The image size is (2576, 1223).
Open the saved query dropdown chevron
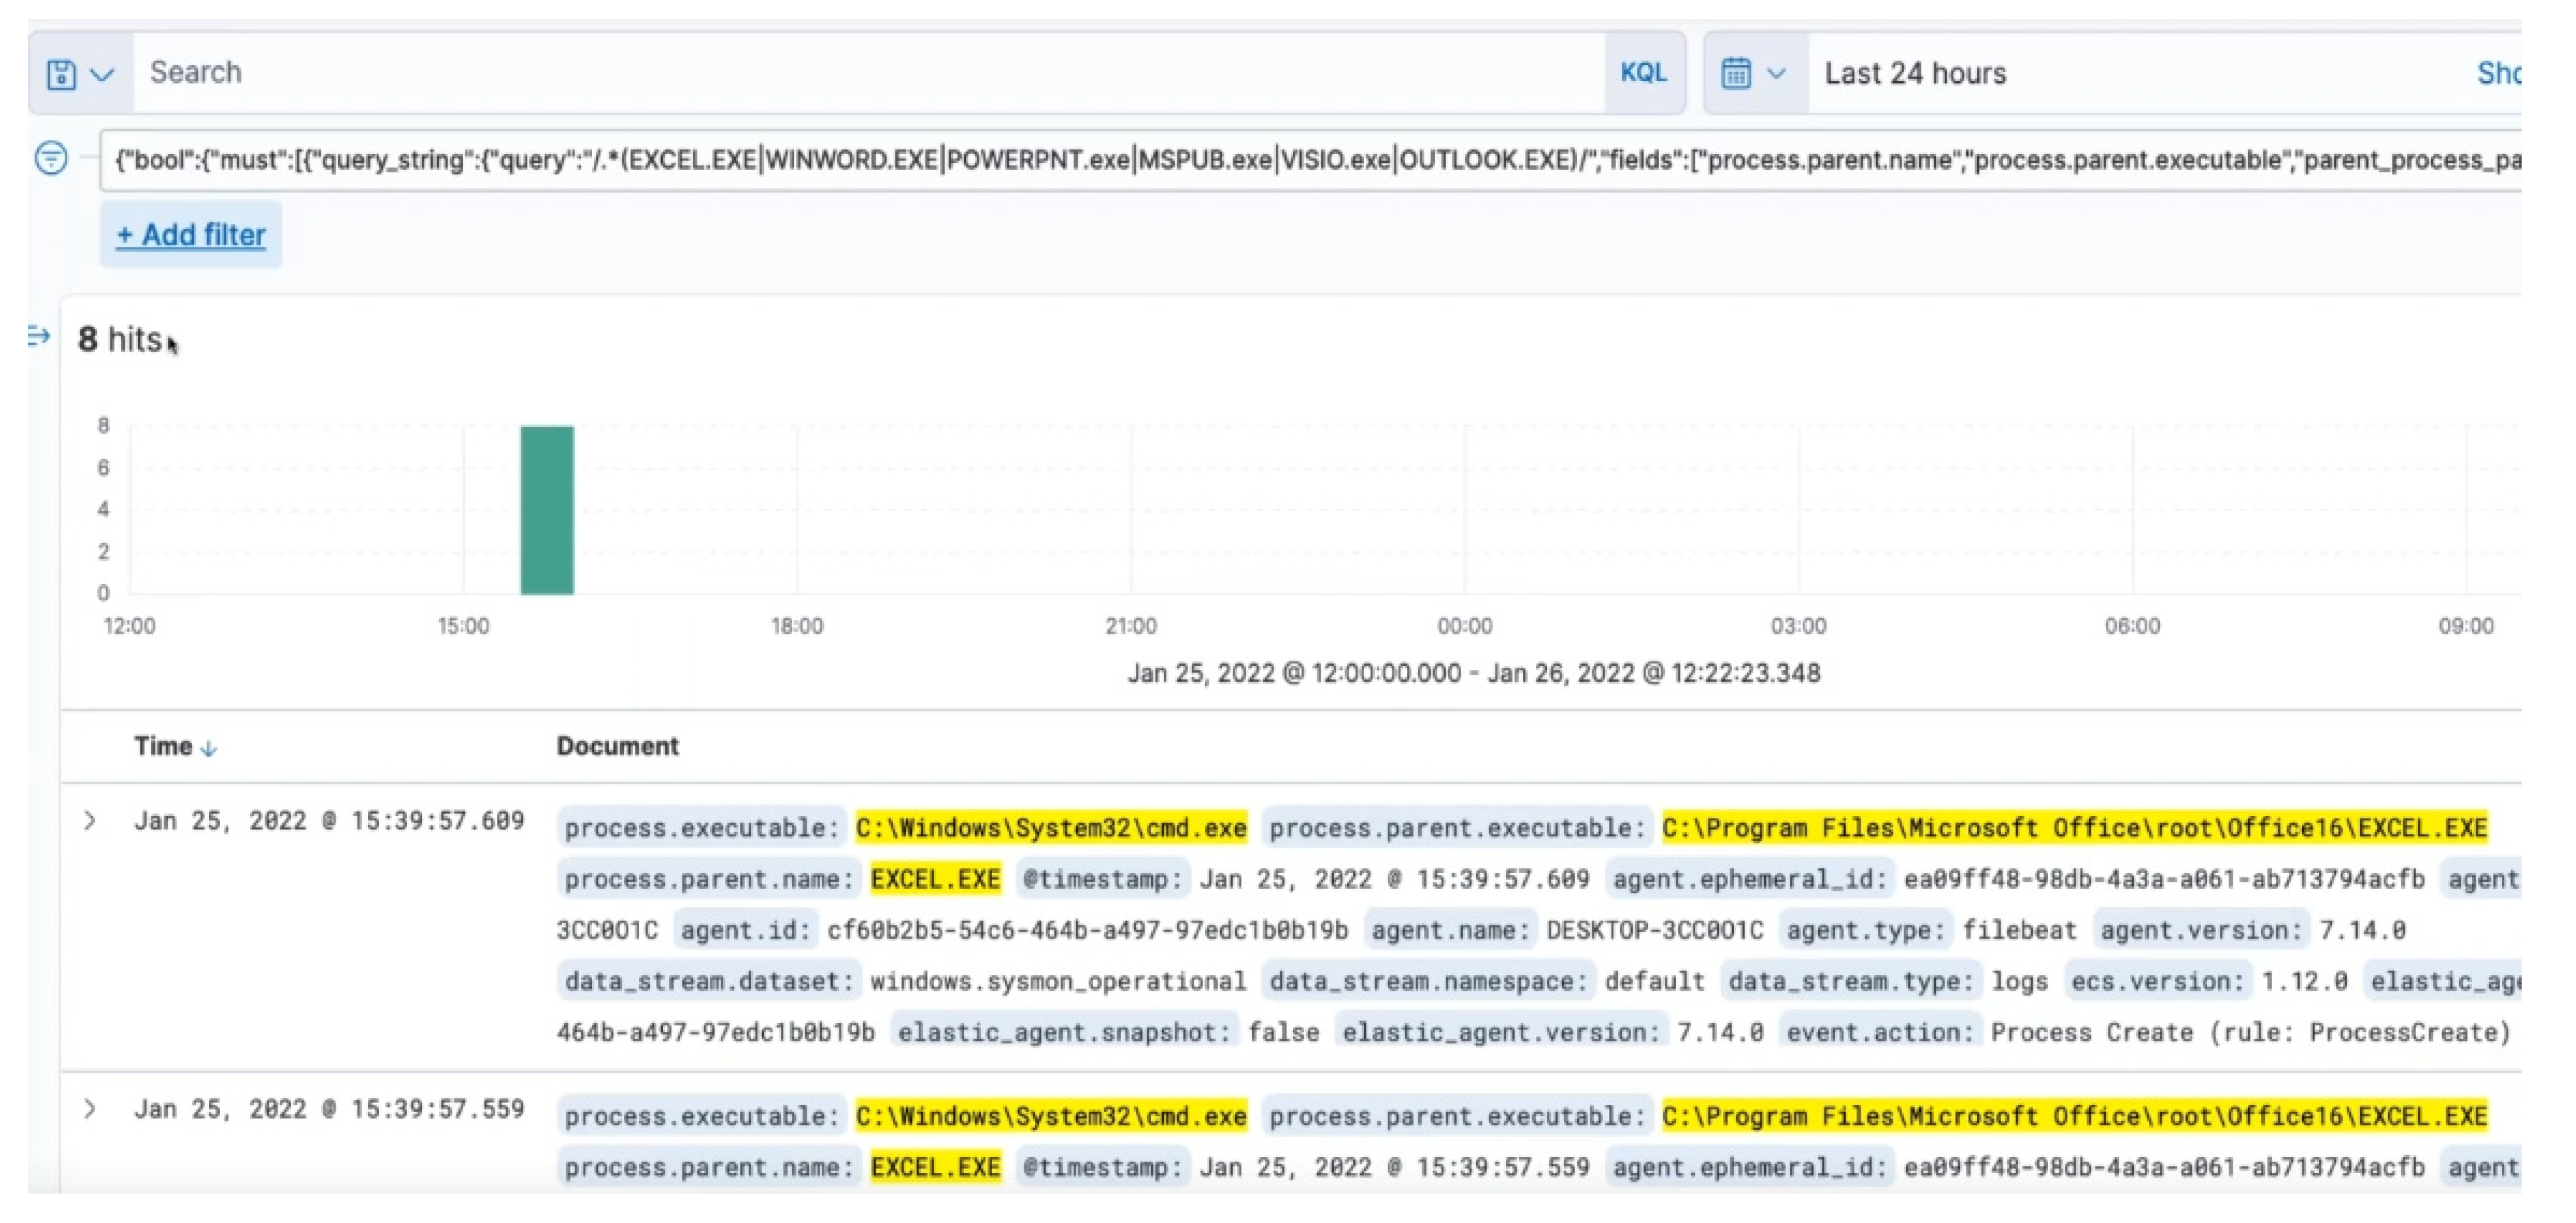102,74
